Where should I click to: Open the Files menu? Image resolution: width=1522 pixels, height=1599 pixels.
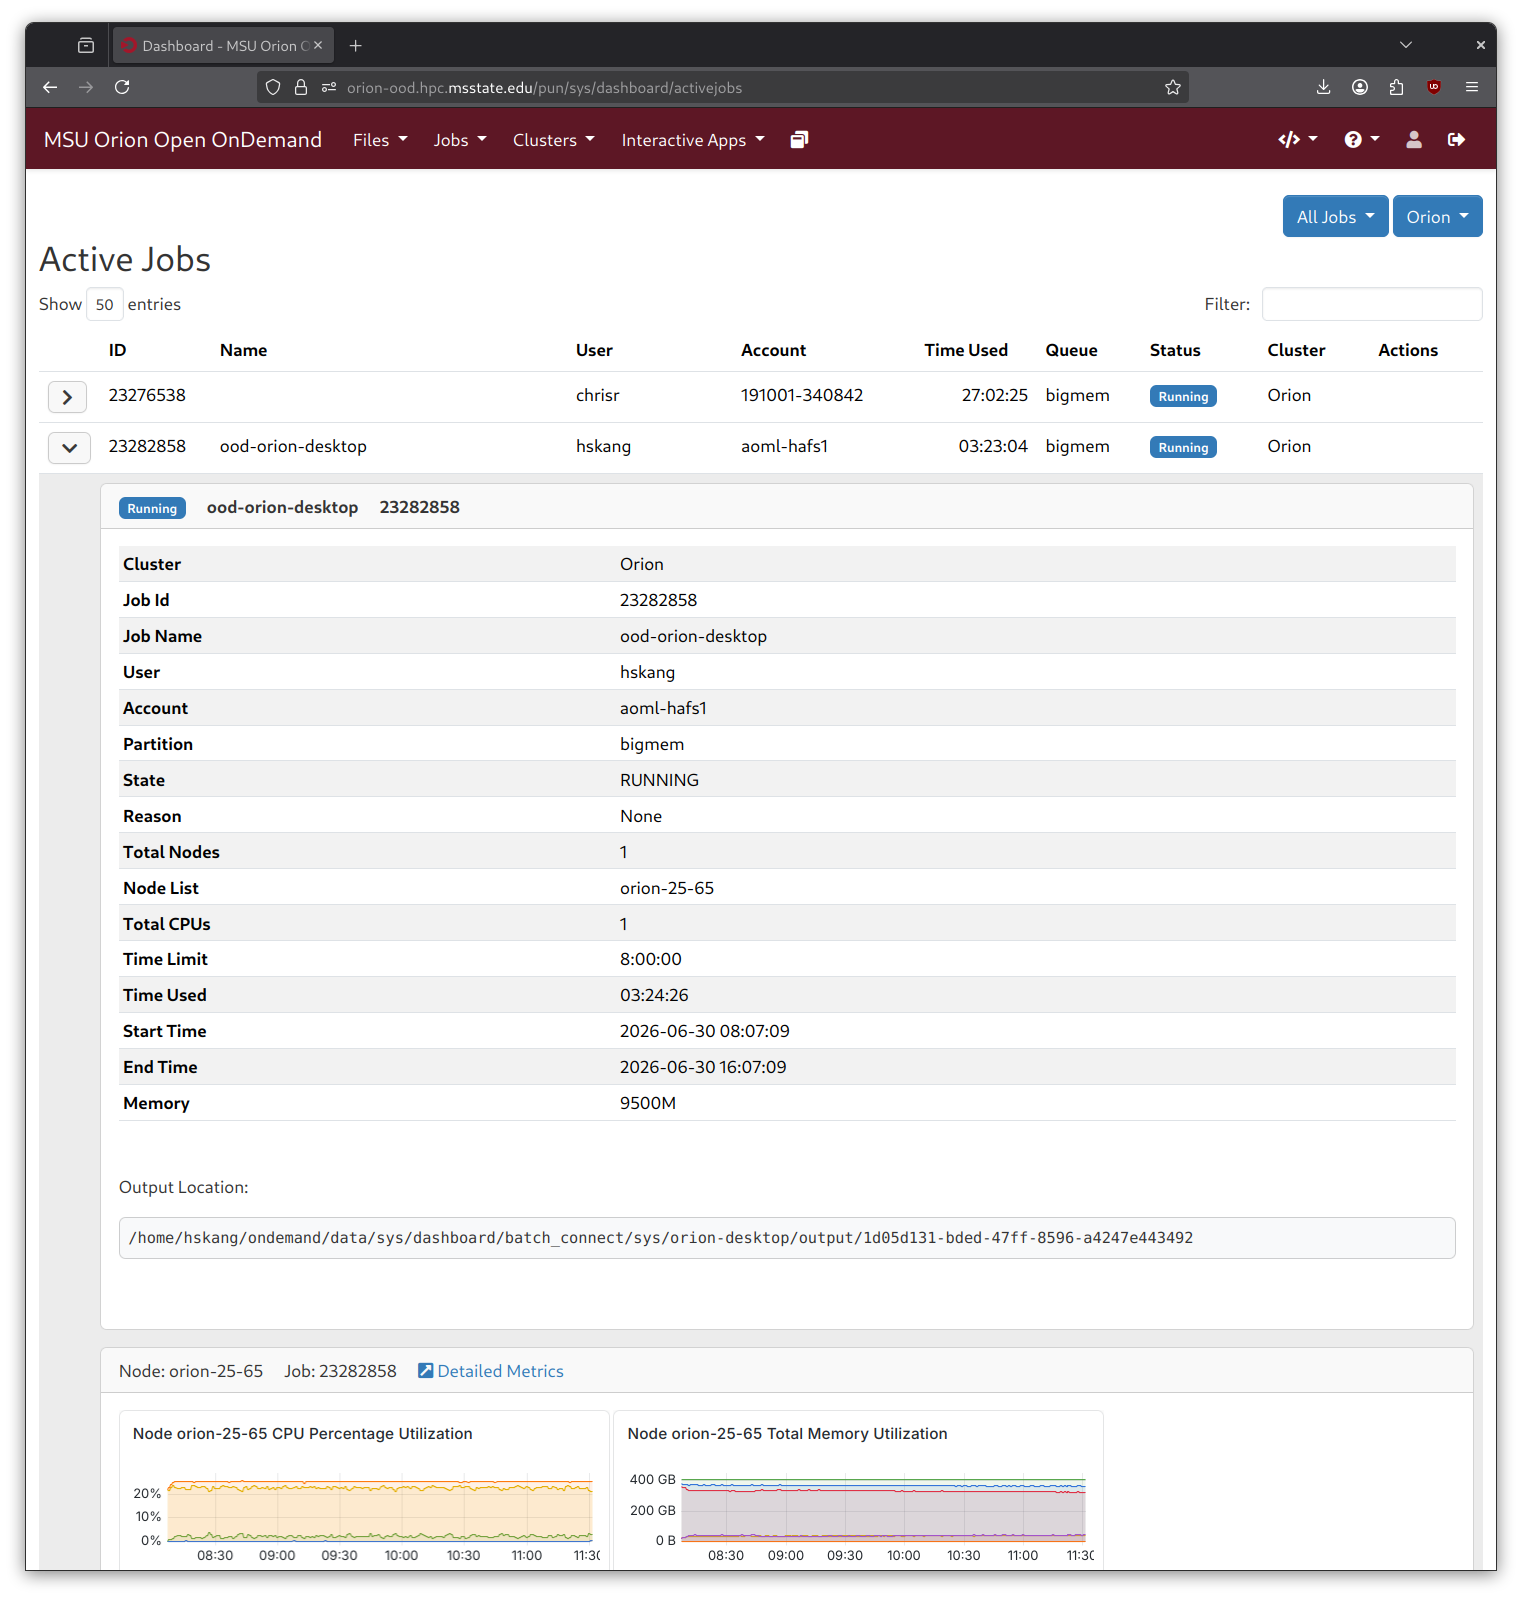(x=380, y=140)
